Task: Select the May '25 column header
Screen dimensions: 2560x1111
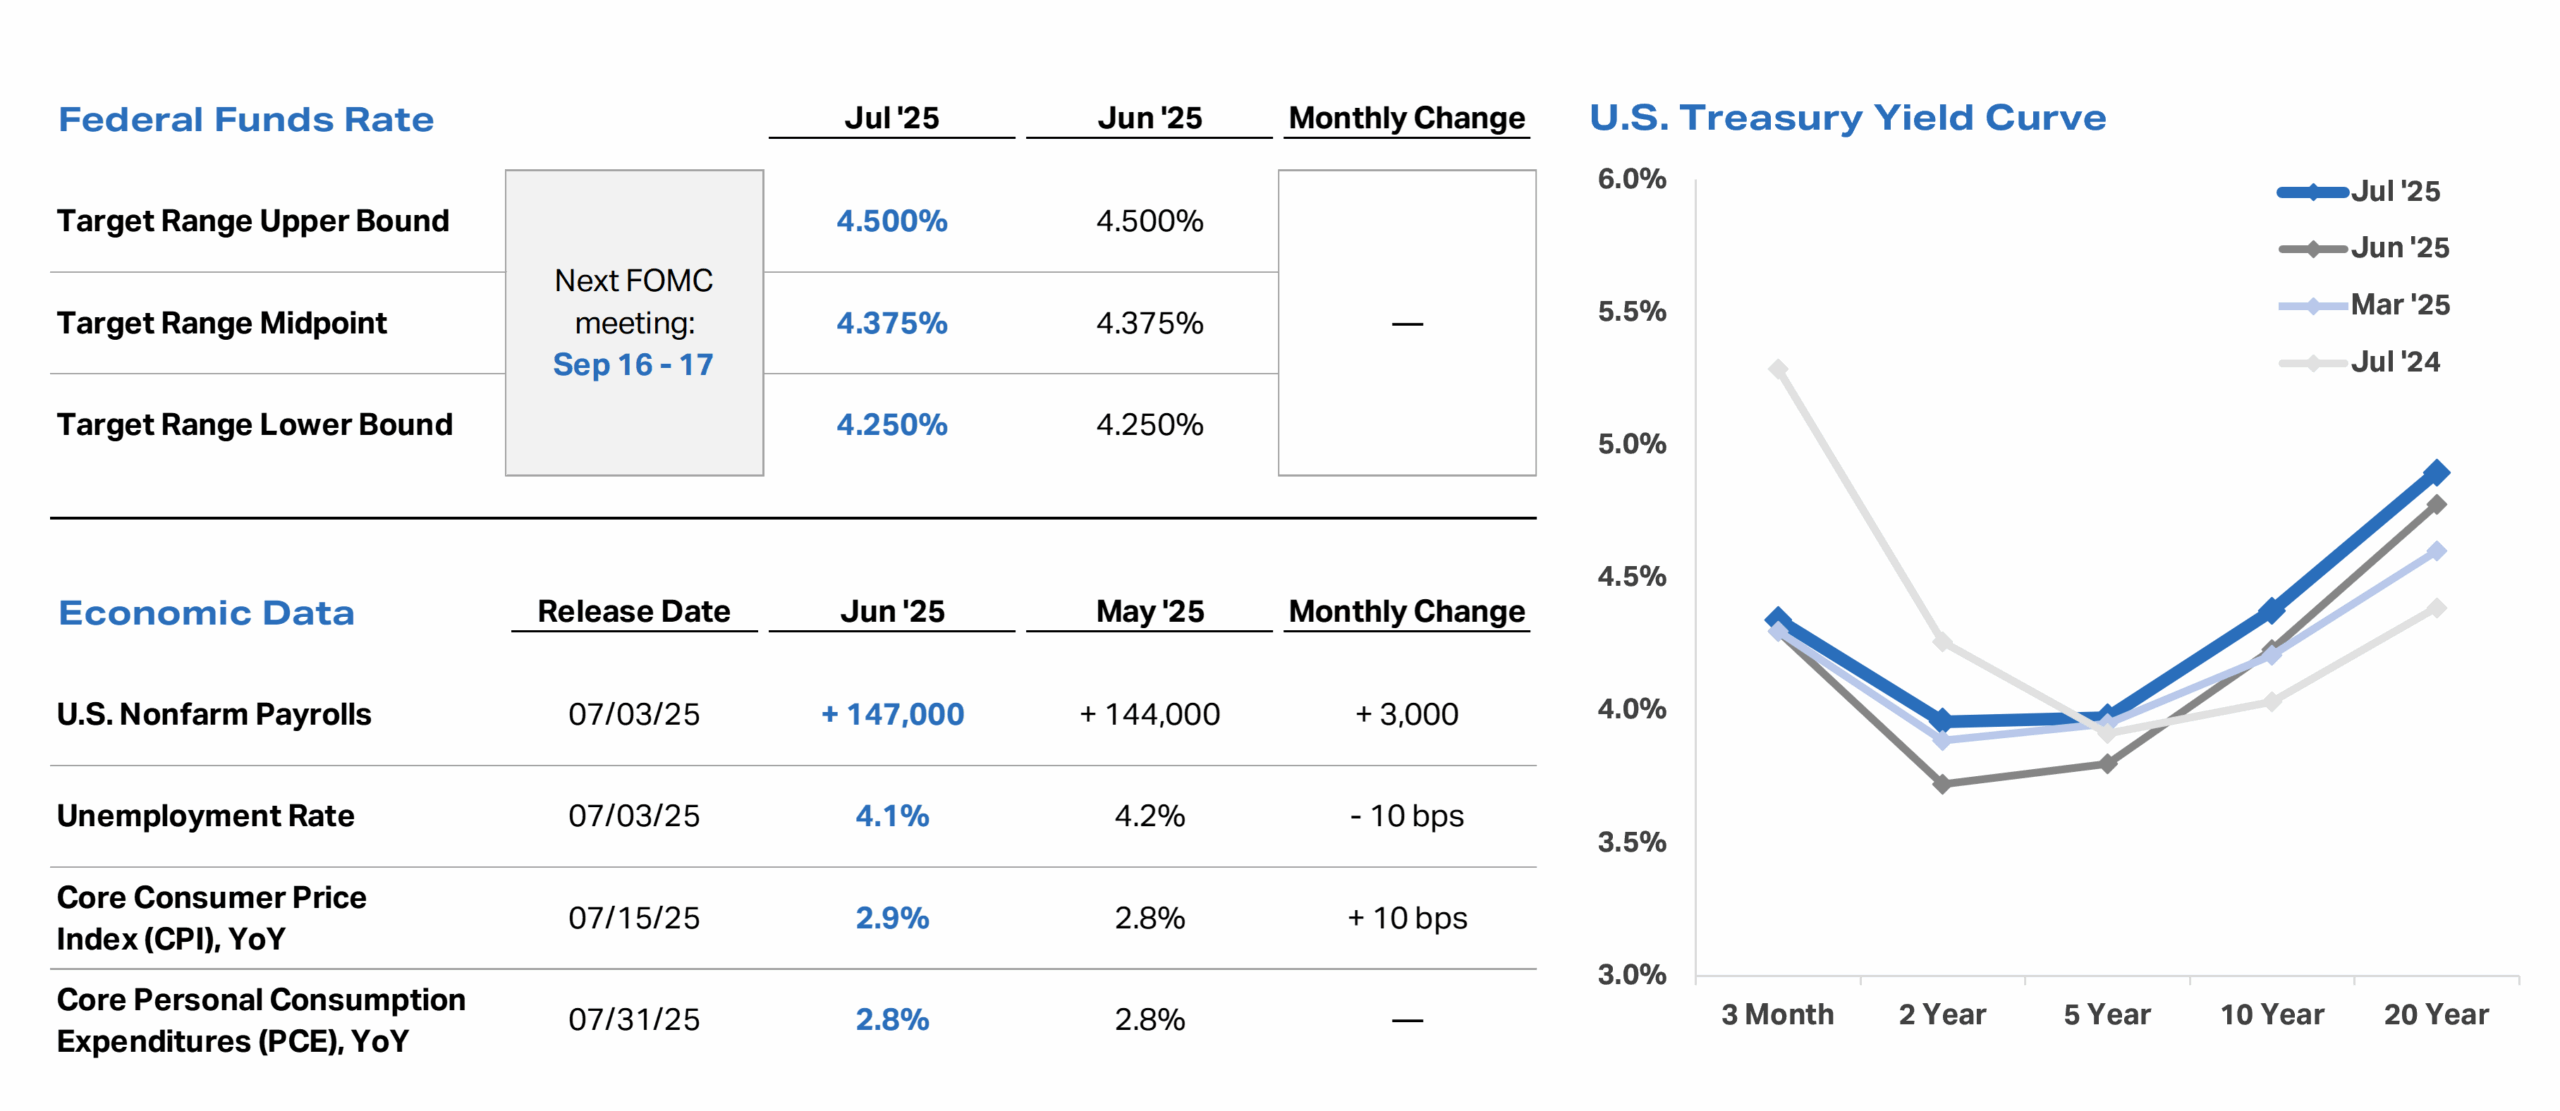Action: pos(1149,611)
